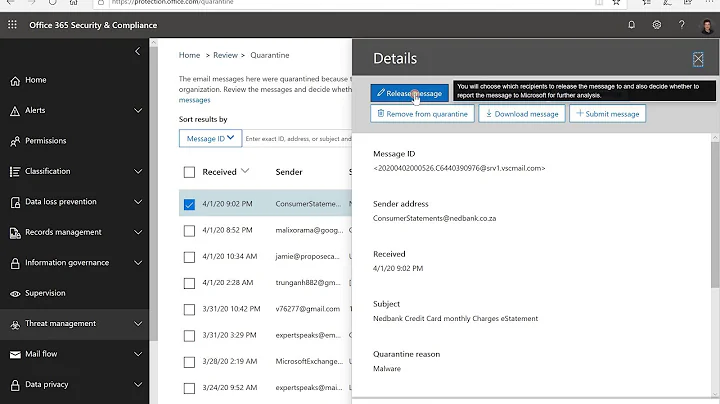Click the Classification list icon
The height and width of the screenshot is (404, 720).
click(x=15, y=172)
